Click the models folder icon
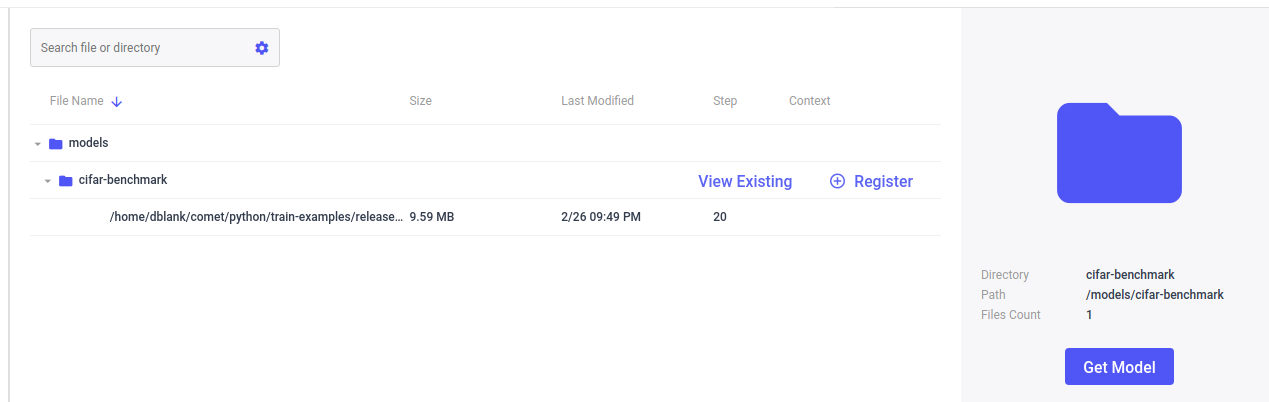 pos(56,144)
